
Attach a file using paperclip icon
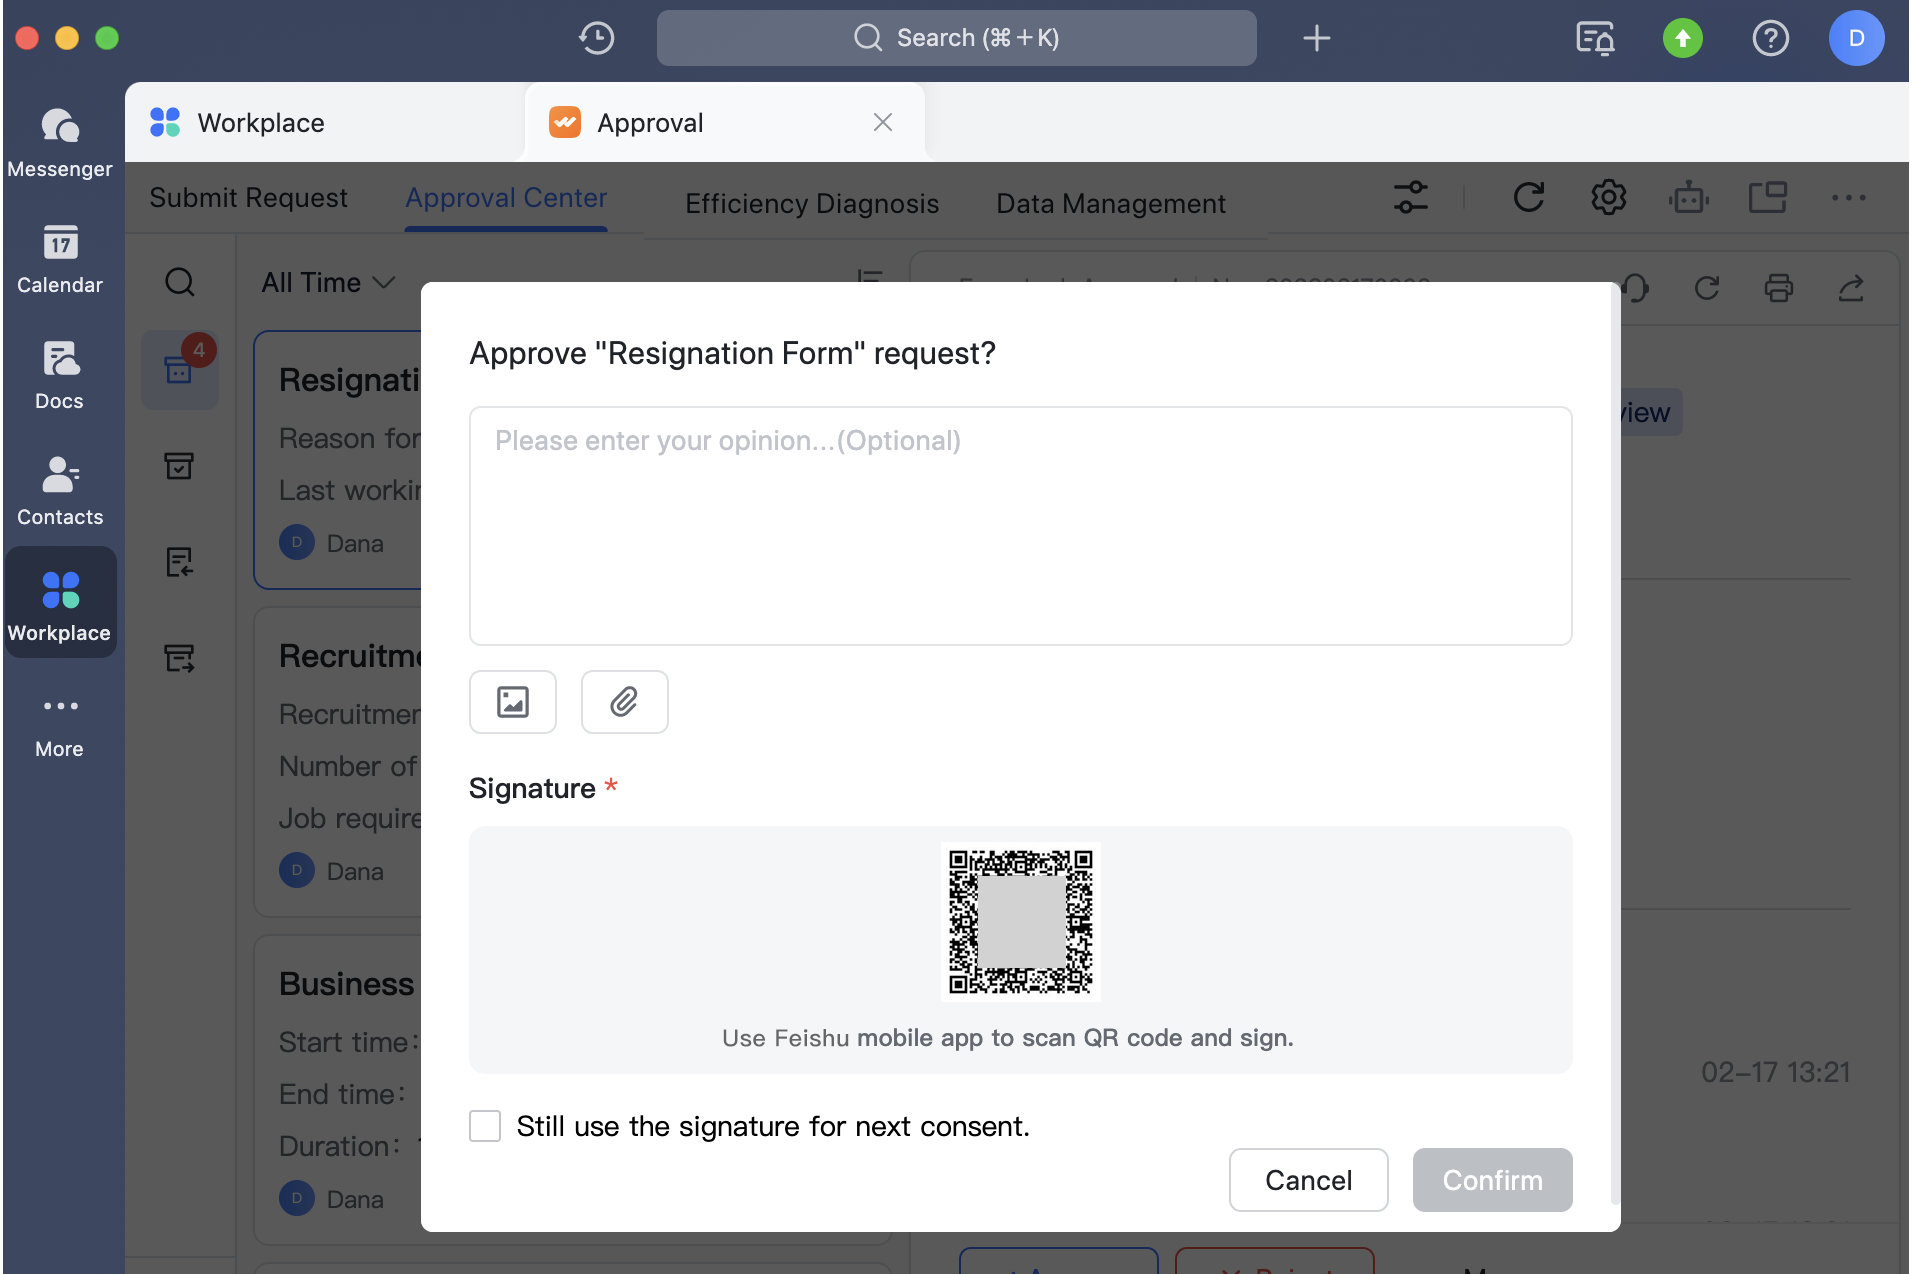click(x=624, y=702)
